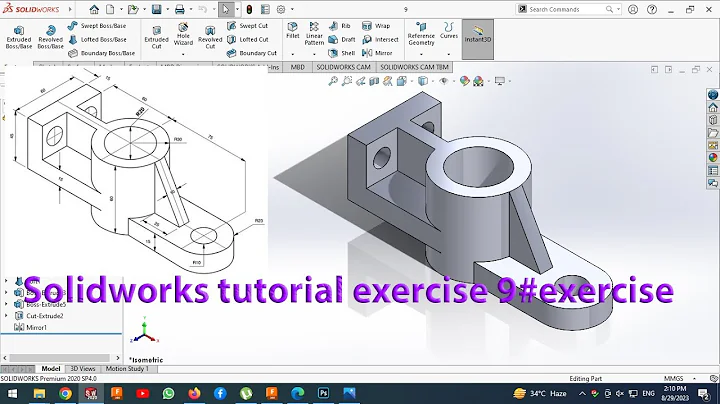Click the Save floppy disk icon

(156, 9)
